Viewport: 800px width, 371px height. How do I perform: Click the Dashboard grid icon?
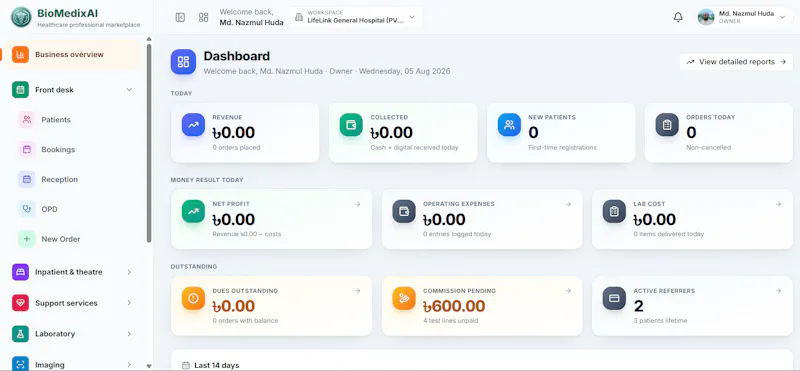click(x=183, y=62)
